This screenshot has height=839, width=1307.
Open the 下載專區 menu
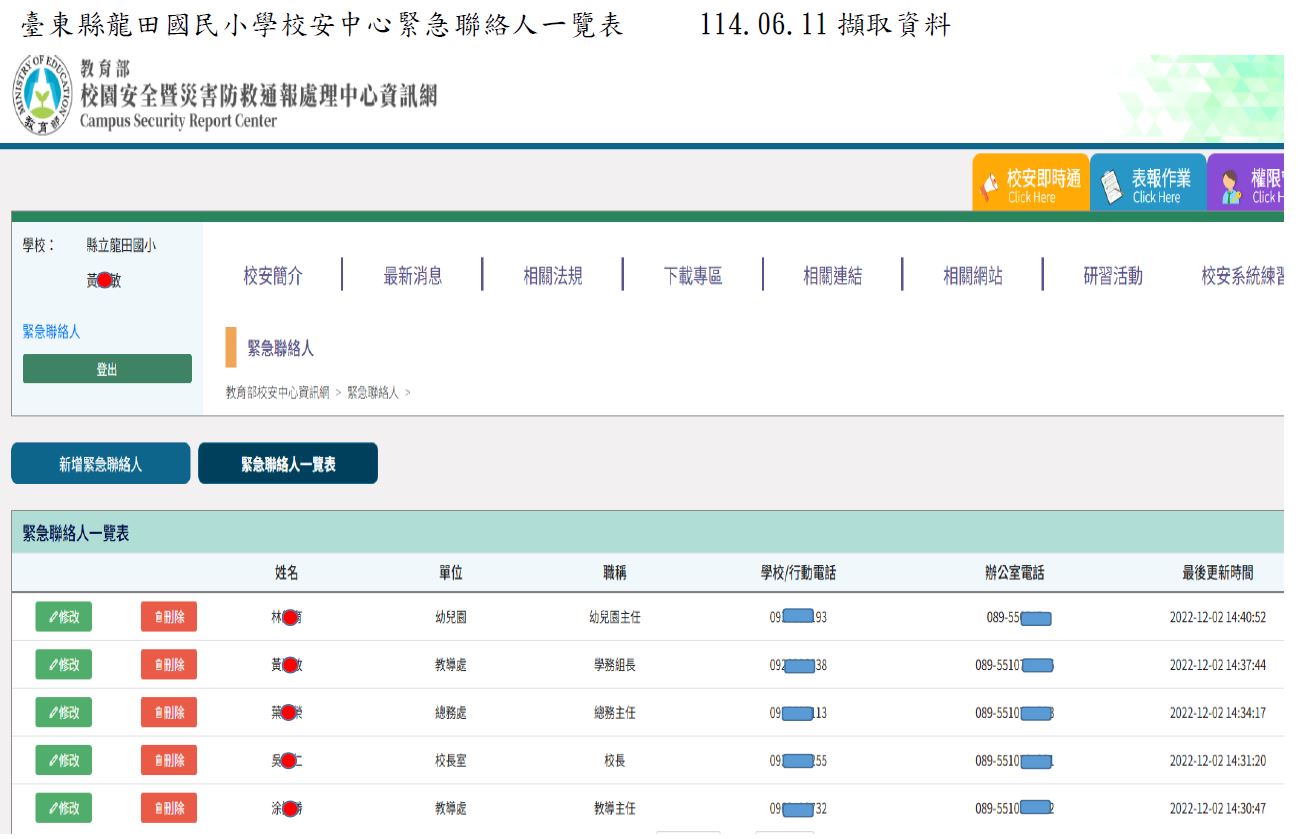click(x=692, y=276)
